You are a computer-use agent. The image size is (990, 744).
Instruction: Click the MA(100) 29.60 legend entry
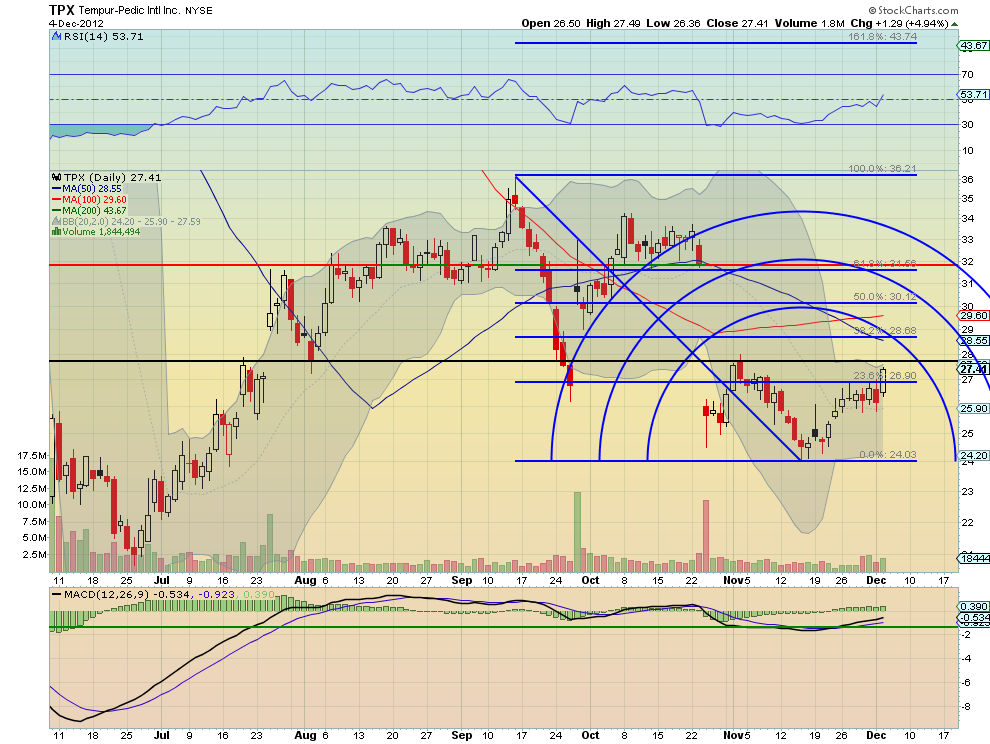coord(94,200)
